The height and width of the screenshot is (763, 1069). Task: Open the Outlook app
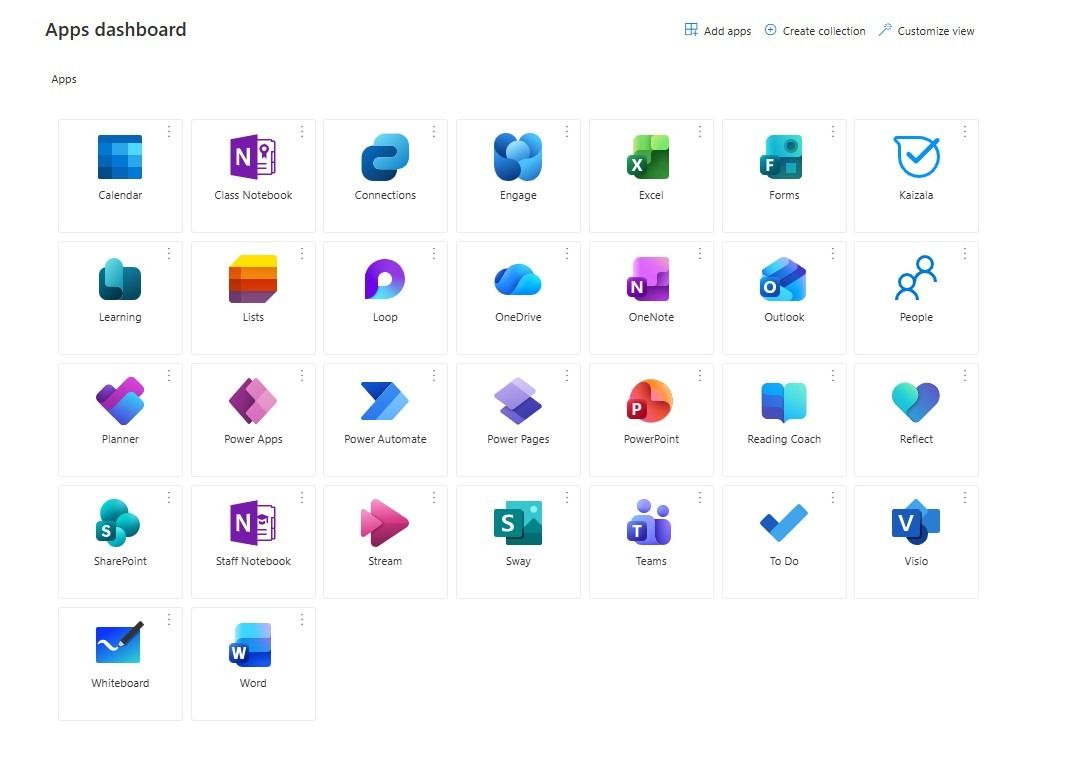coord(783,292)
